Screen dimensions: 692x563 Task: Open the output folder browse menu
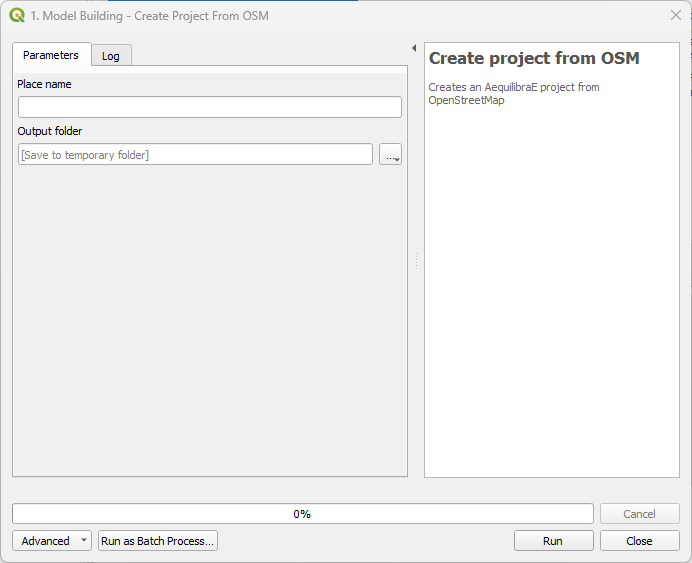390,154
